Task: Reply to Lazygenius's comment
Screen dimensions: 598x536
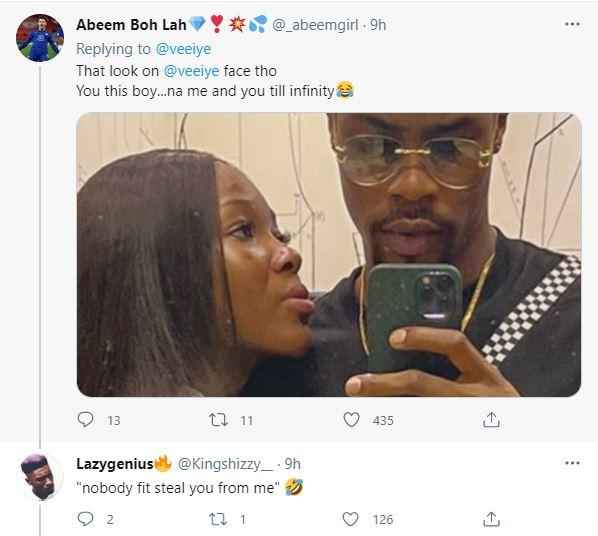Action: coord(85,519)
